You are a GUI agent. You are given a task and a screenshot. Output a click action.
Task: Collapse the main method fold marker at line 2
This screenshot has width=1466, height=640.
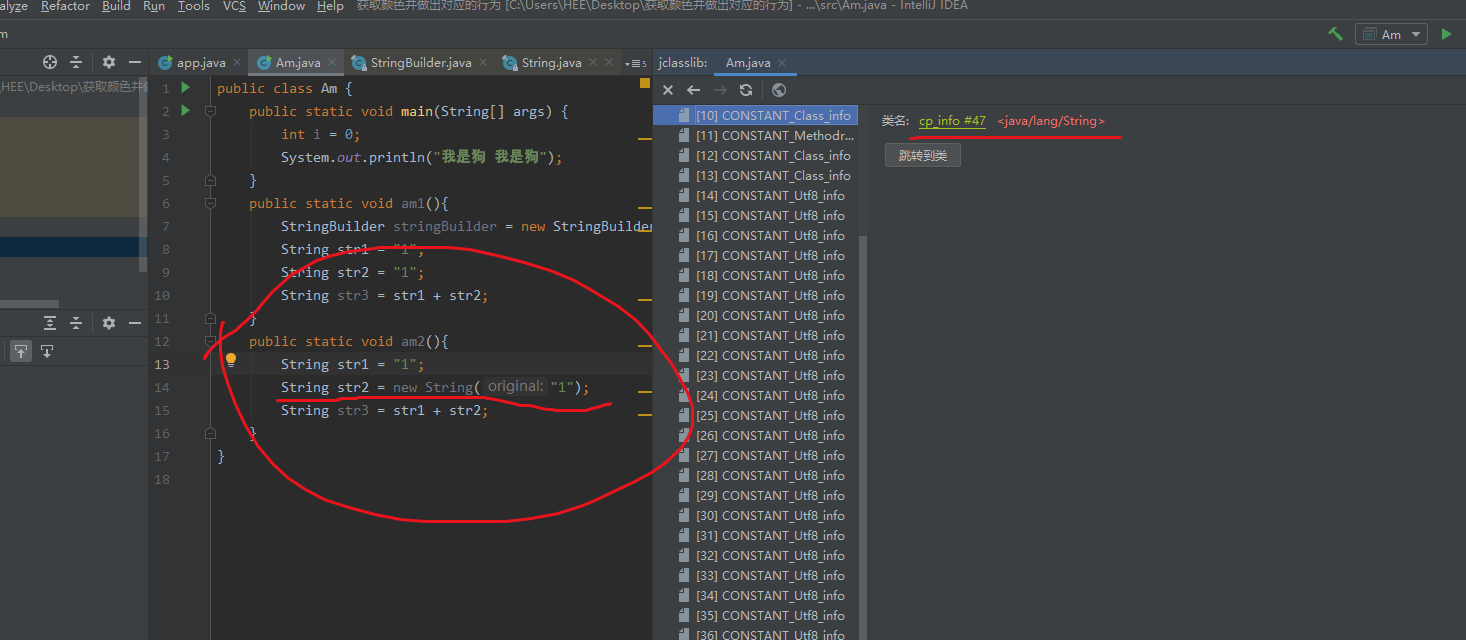[210, 111]
